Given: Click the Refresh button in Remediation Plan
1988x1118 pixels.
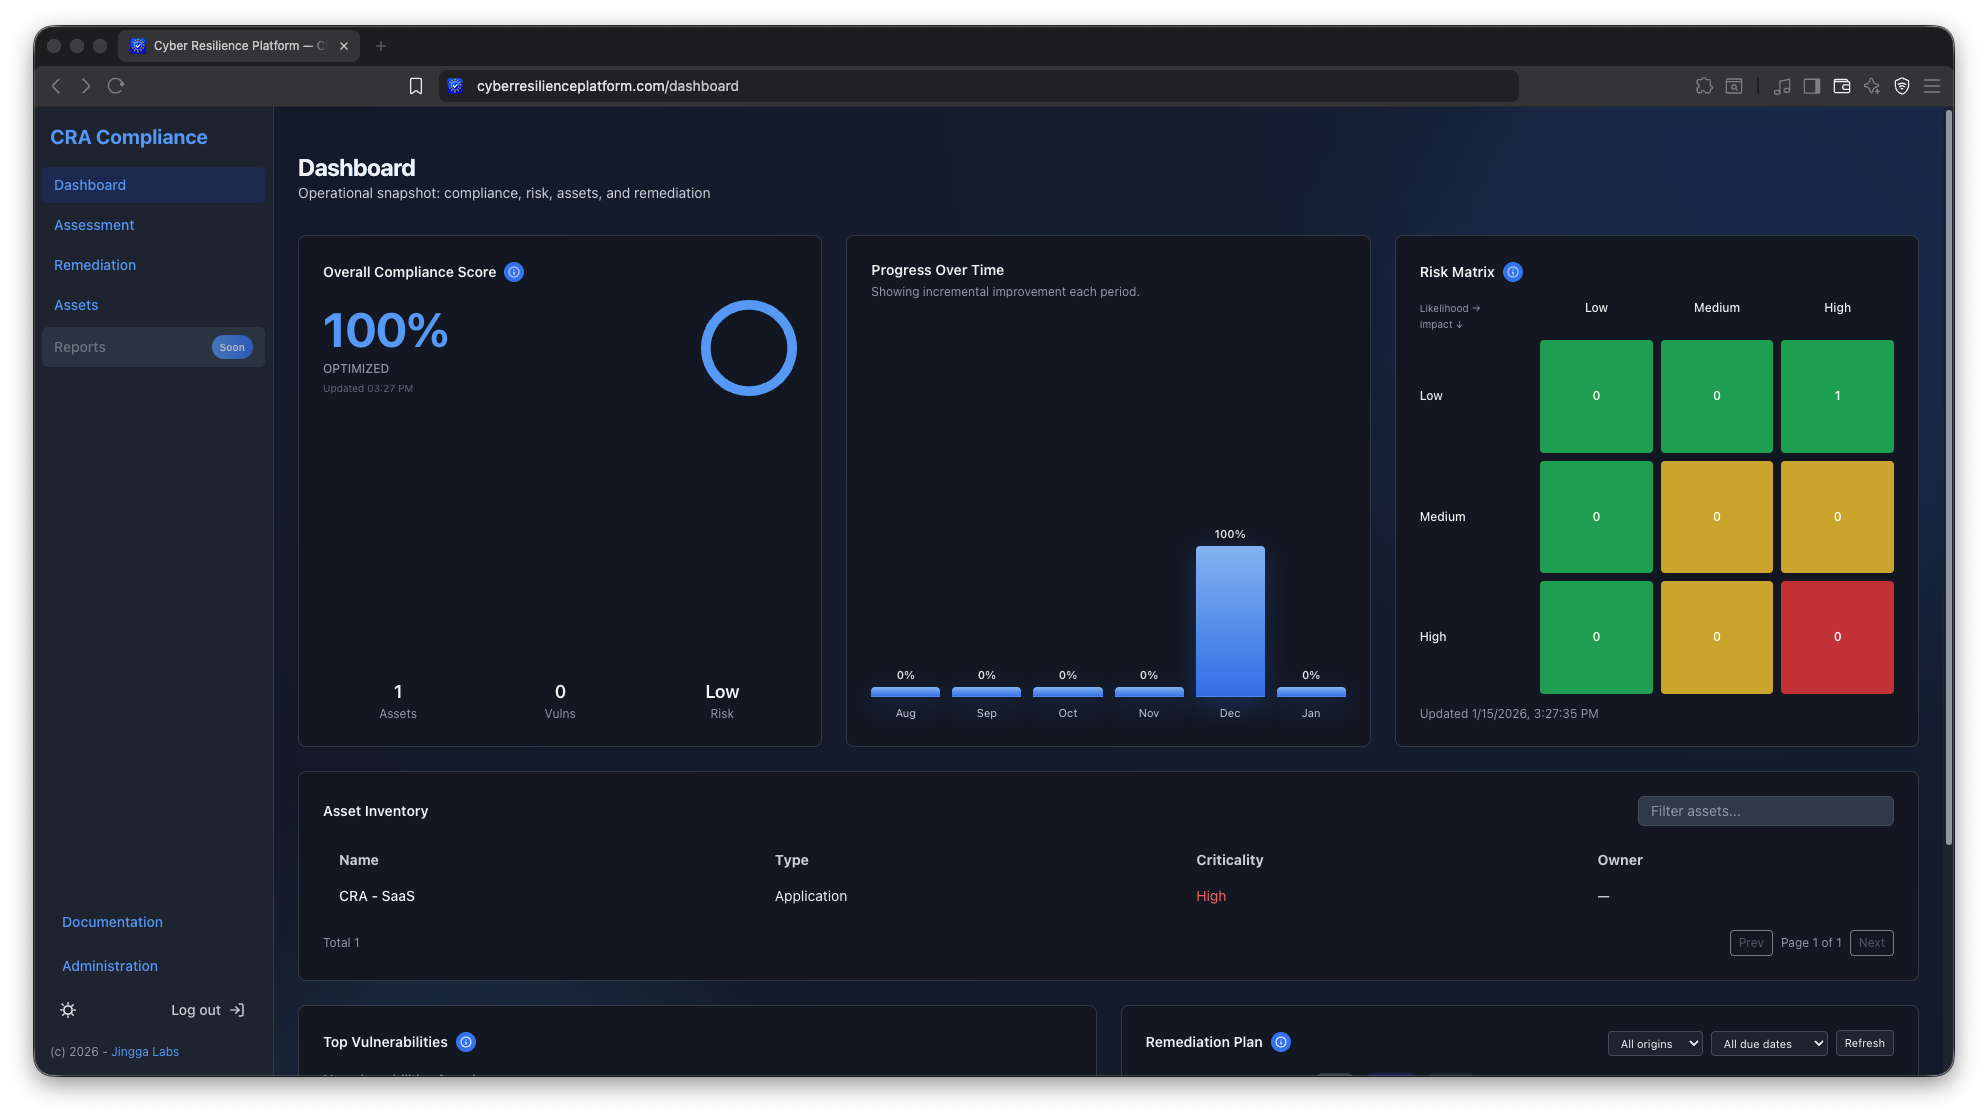Looking at the screenshot, I should tap(1864, 1042).
